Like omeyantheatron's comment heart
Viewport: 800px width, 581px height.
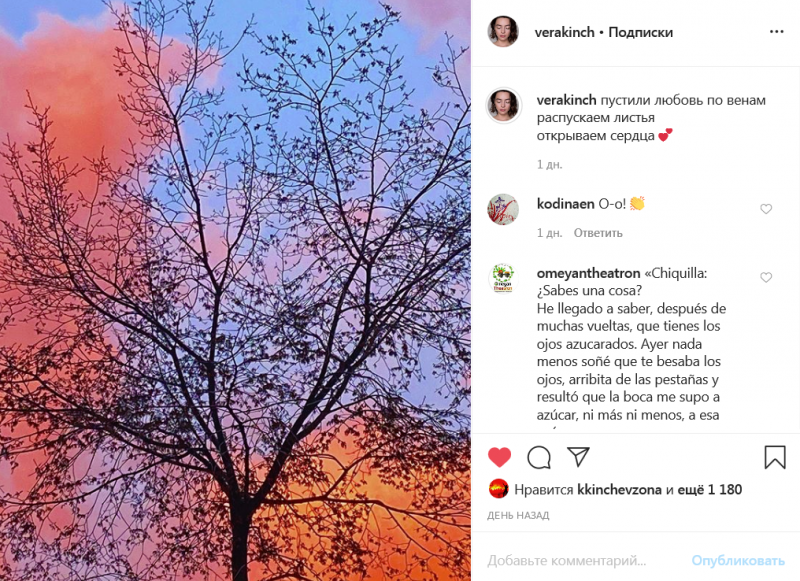click(766, 277)
